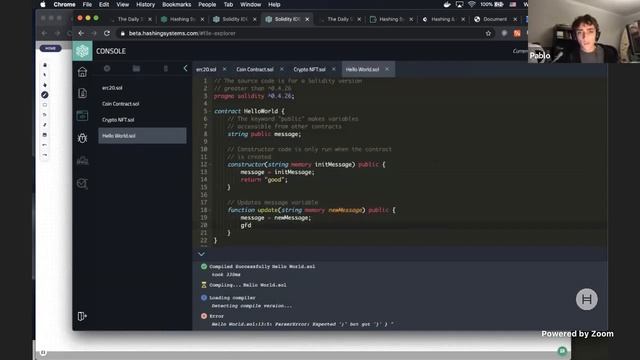Close the erc20.sol editor tab
The image size is (640, 360).
(x=224, y=69)
